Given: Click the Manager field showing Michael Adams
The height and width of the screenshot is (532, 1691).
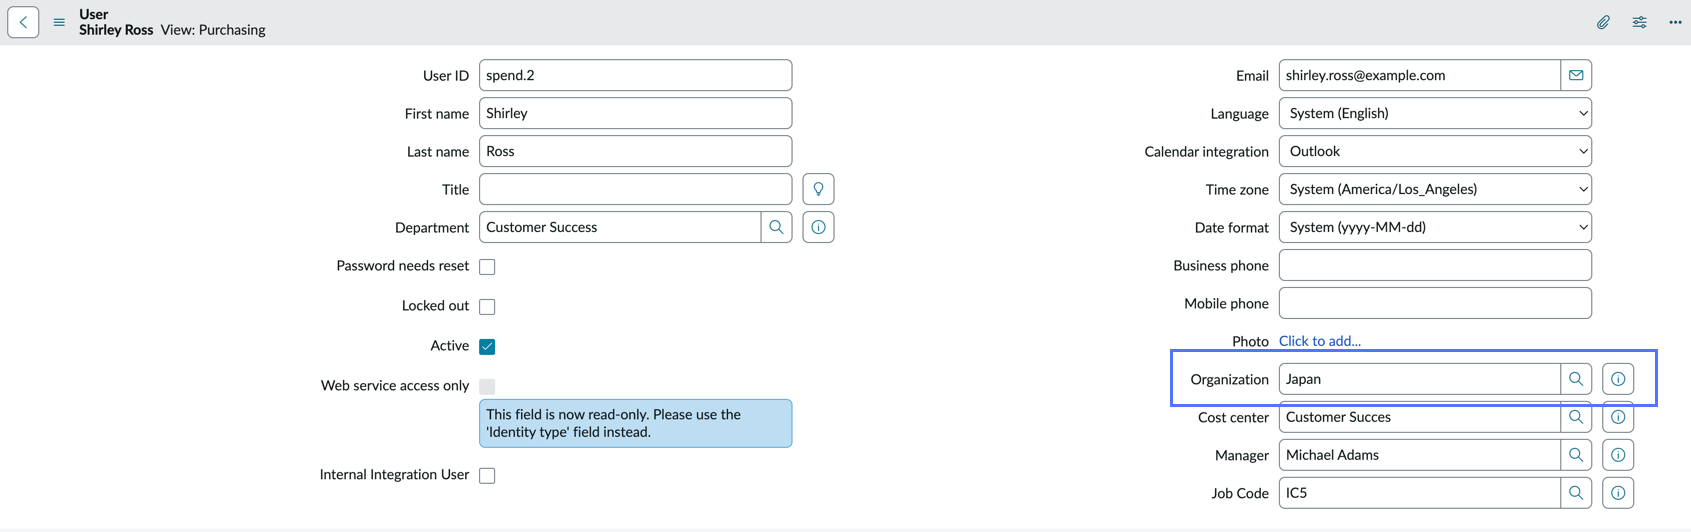Looking at the screenshot, I should tap(1420, 455).
